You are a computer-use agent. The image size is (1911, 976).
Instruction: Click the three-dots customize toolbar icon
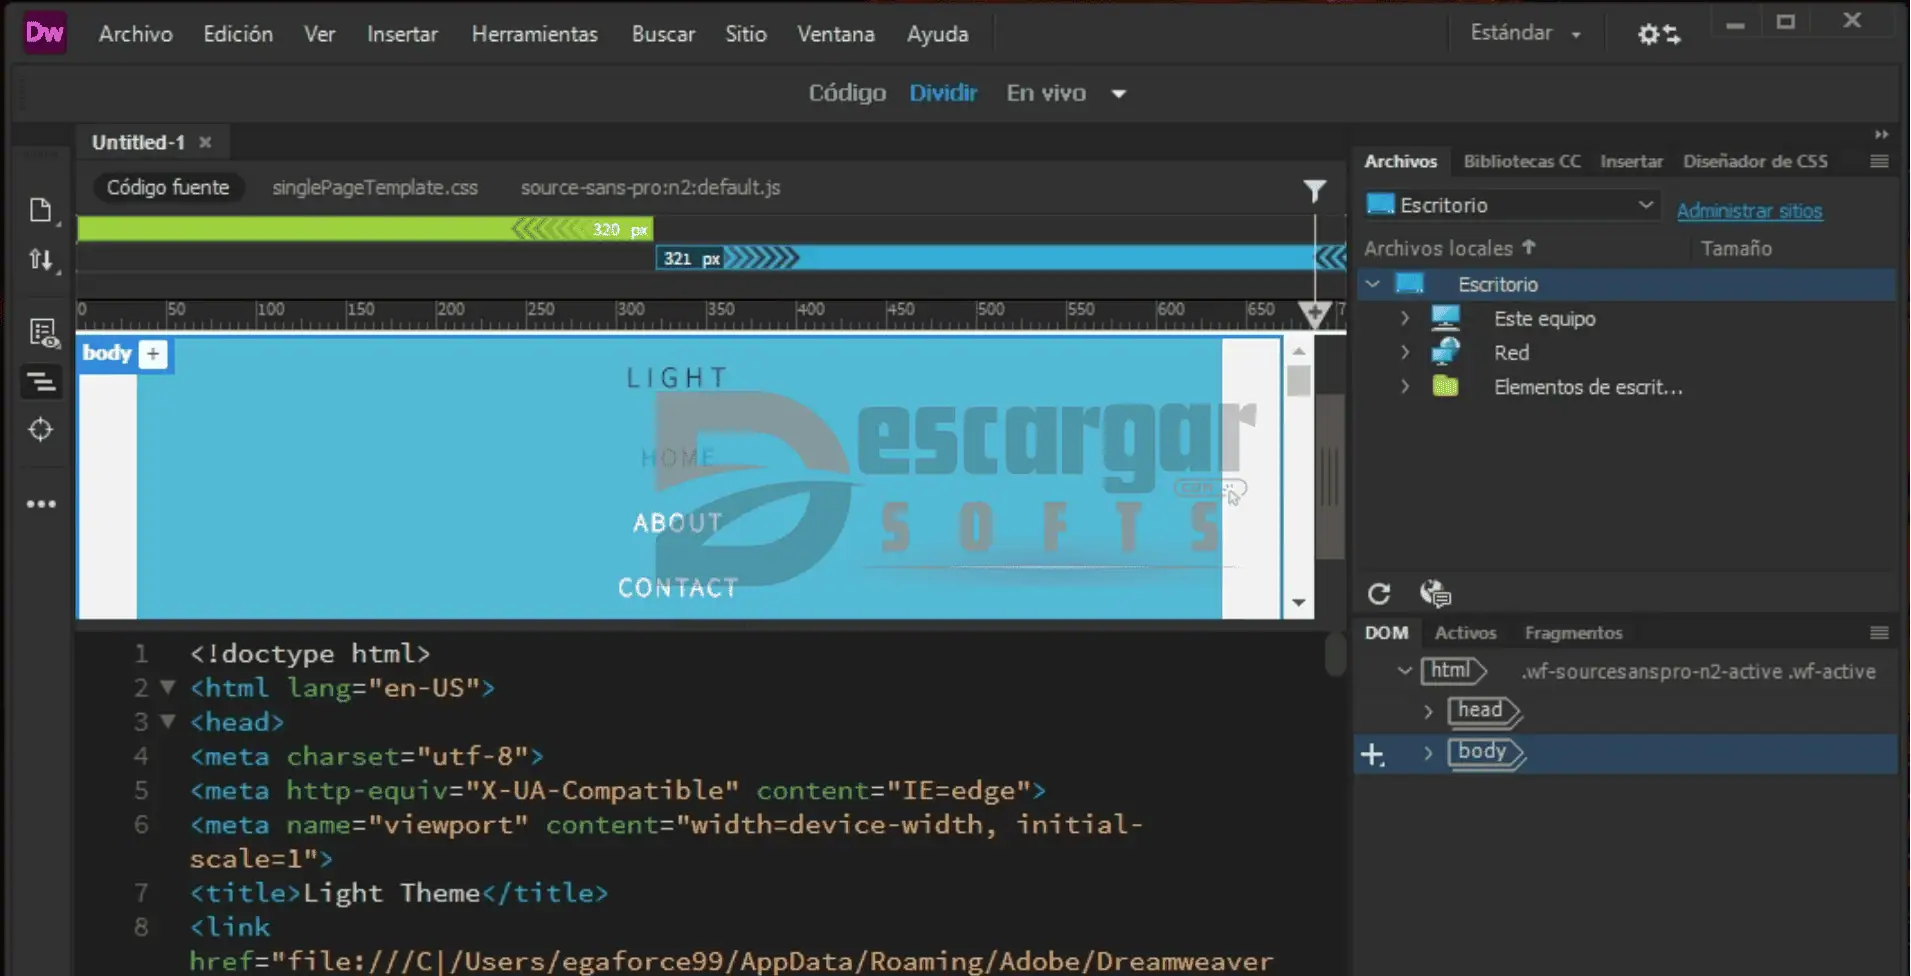coord(41,504)
